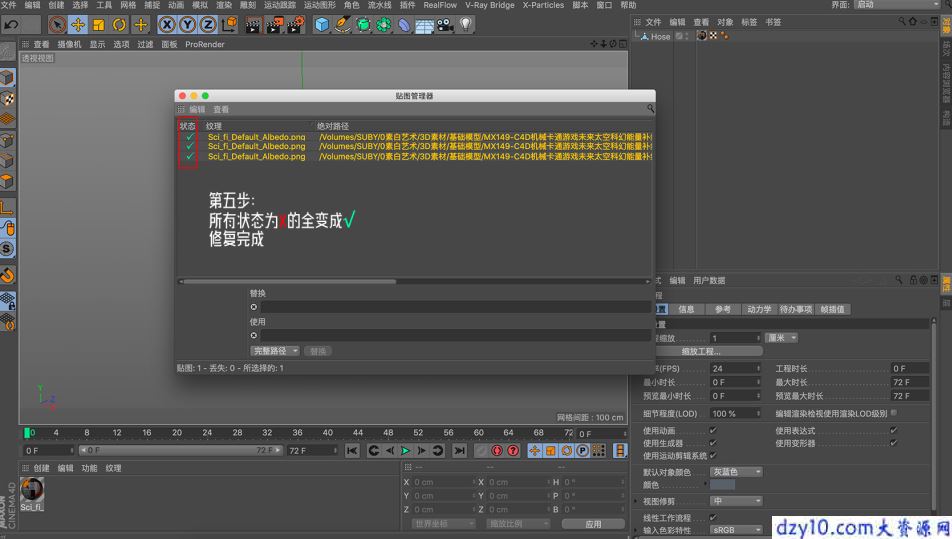Activate the Move tool in the toolbar

[78, 25]
